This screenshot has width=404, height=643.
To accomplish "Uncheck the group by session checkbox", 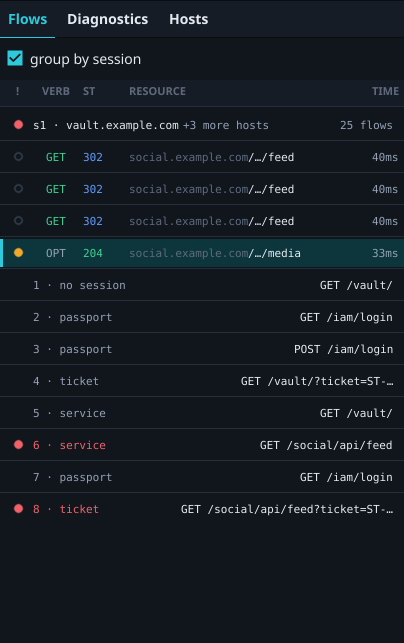I will click(15, 59).
